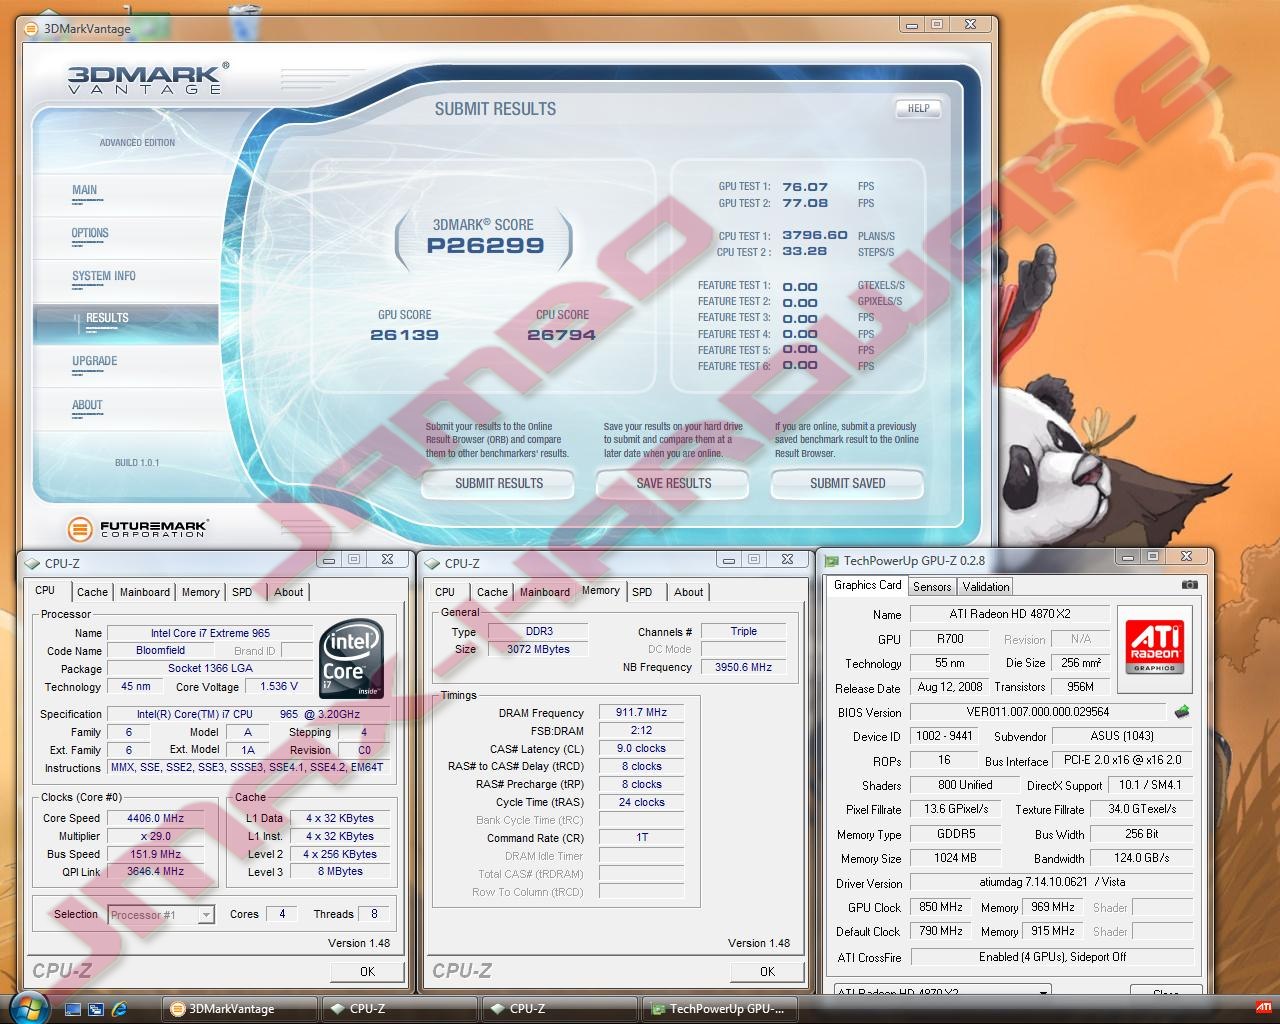Open Upgrade in 3DMark sidebar

click(x=95, y=361)
